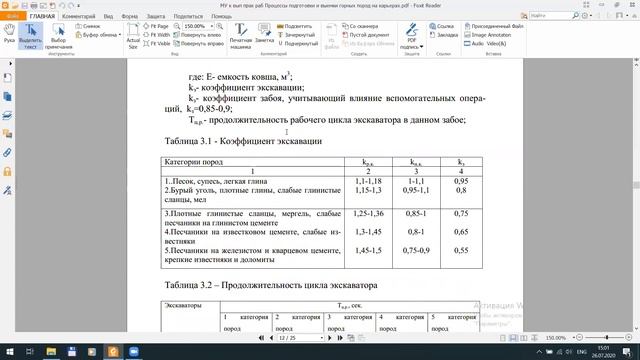640x360 pixels.
Task: Rotate the page right (Повернуть вправо)
Action: (199, 43)
